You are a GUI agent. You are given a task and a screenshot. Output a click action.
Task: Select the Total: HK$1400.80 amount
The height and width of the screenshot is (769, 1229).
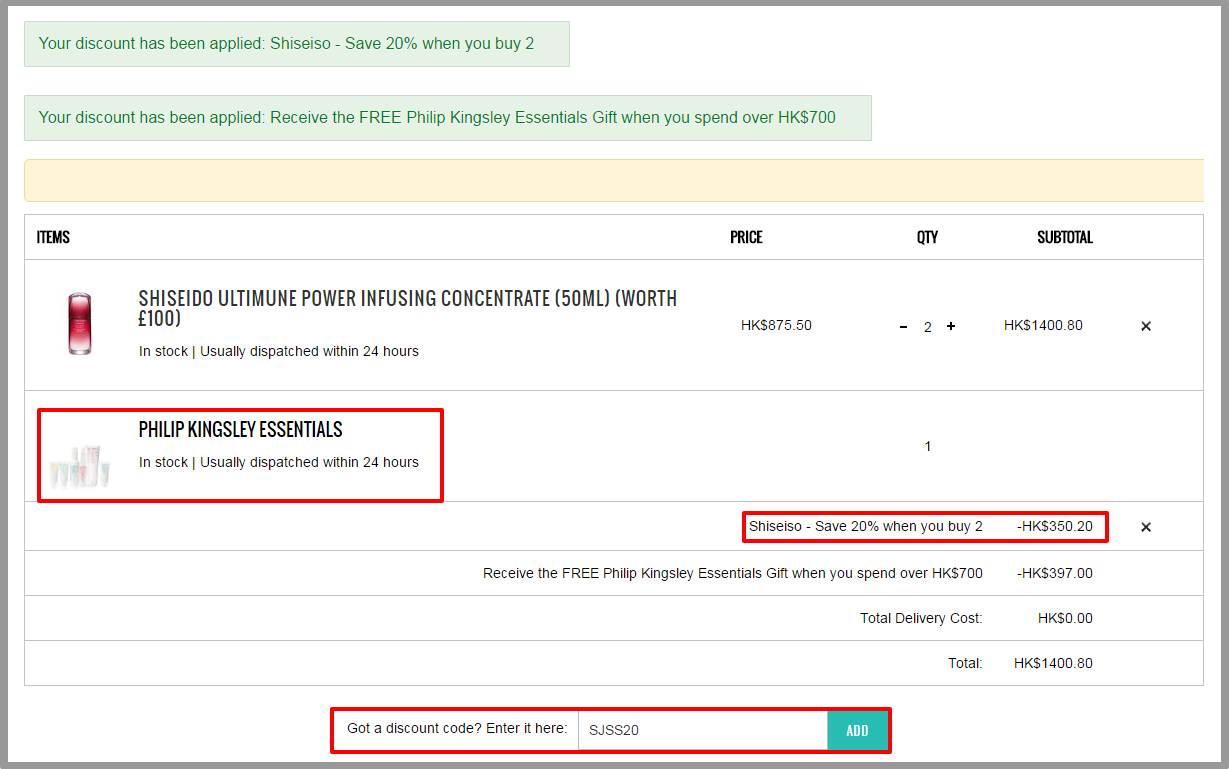[x=1053, y=663]
